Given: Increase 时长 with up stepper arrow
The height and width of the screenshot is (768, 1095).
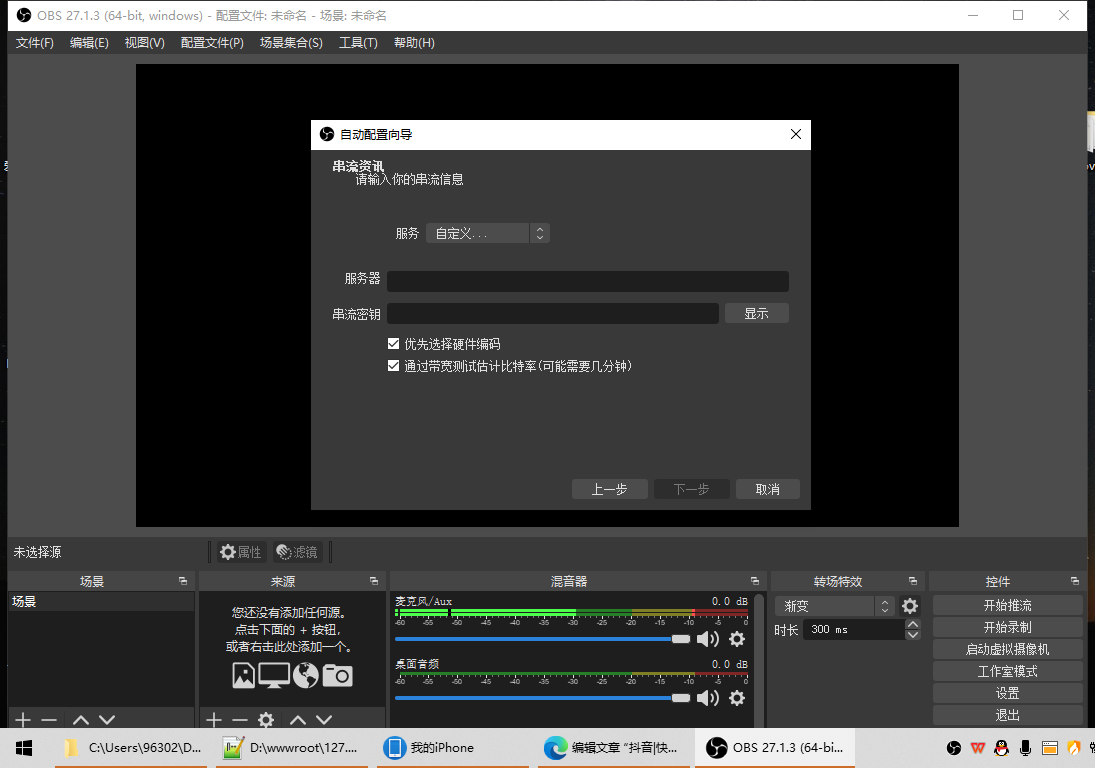Looking at the screenshot, I should [x=913, y=624].
